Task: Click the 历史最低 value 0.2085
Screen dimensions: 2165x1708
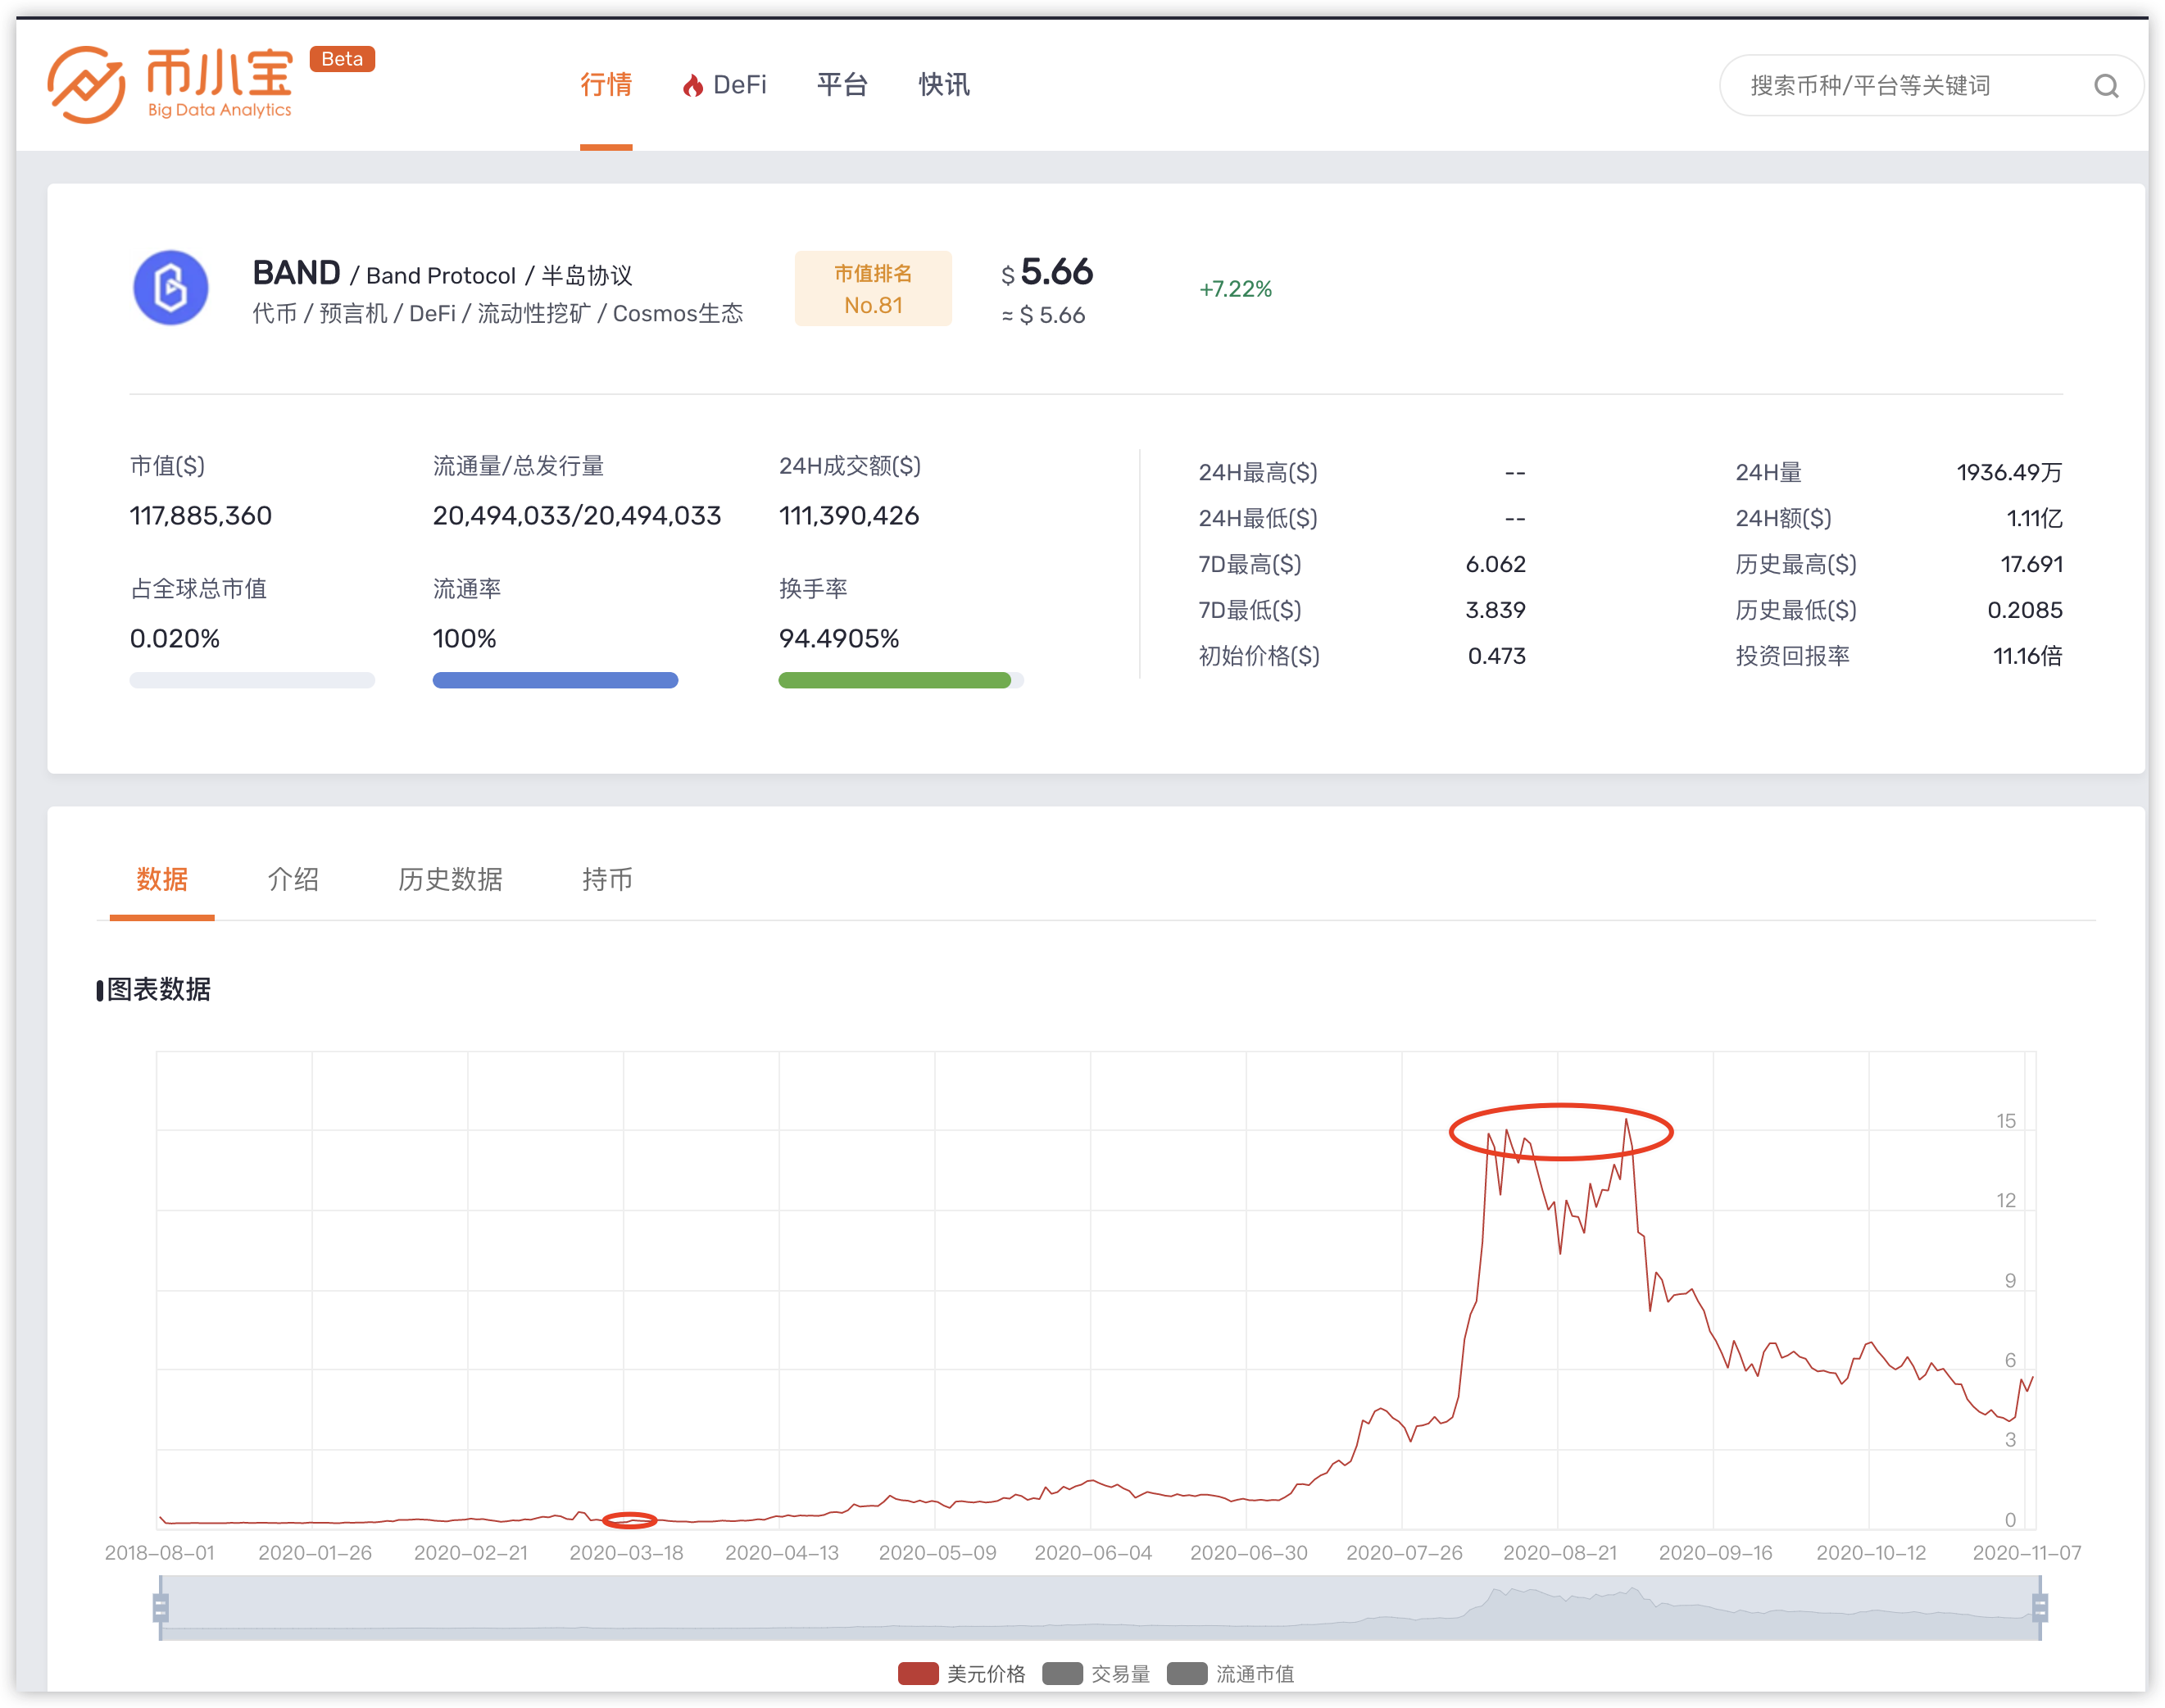Action: (x=2025, y=611)
